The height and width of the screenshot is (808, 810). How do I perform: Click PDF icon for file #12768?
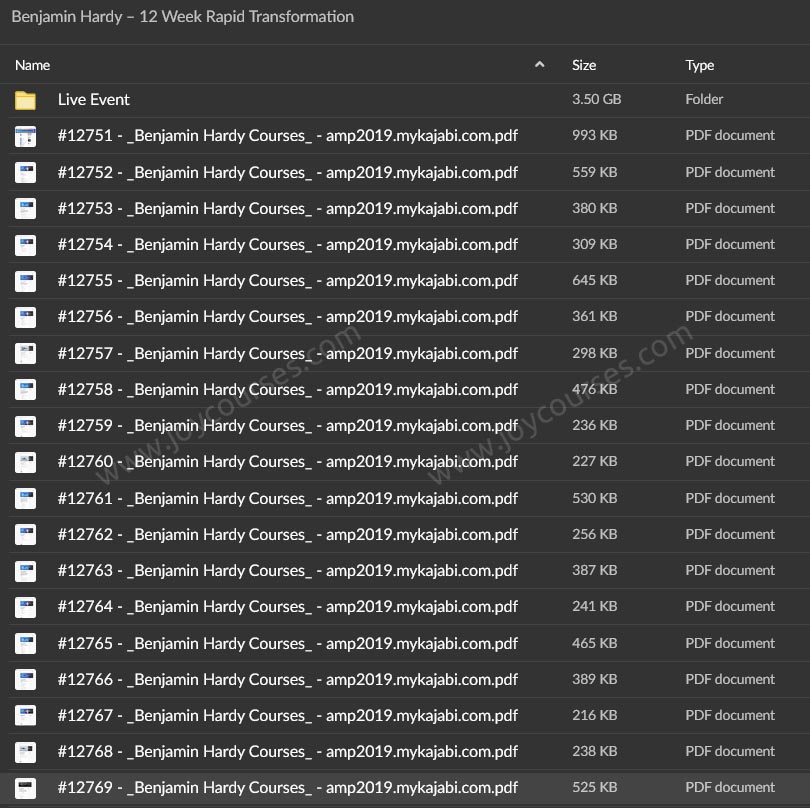(x=25, y=753)
